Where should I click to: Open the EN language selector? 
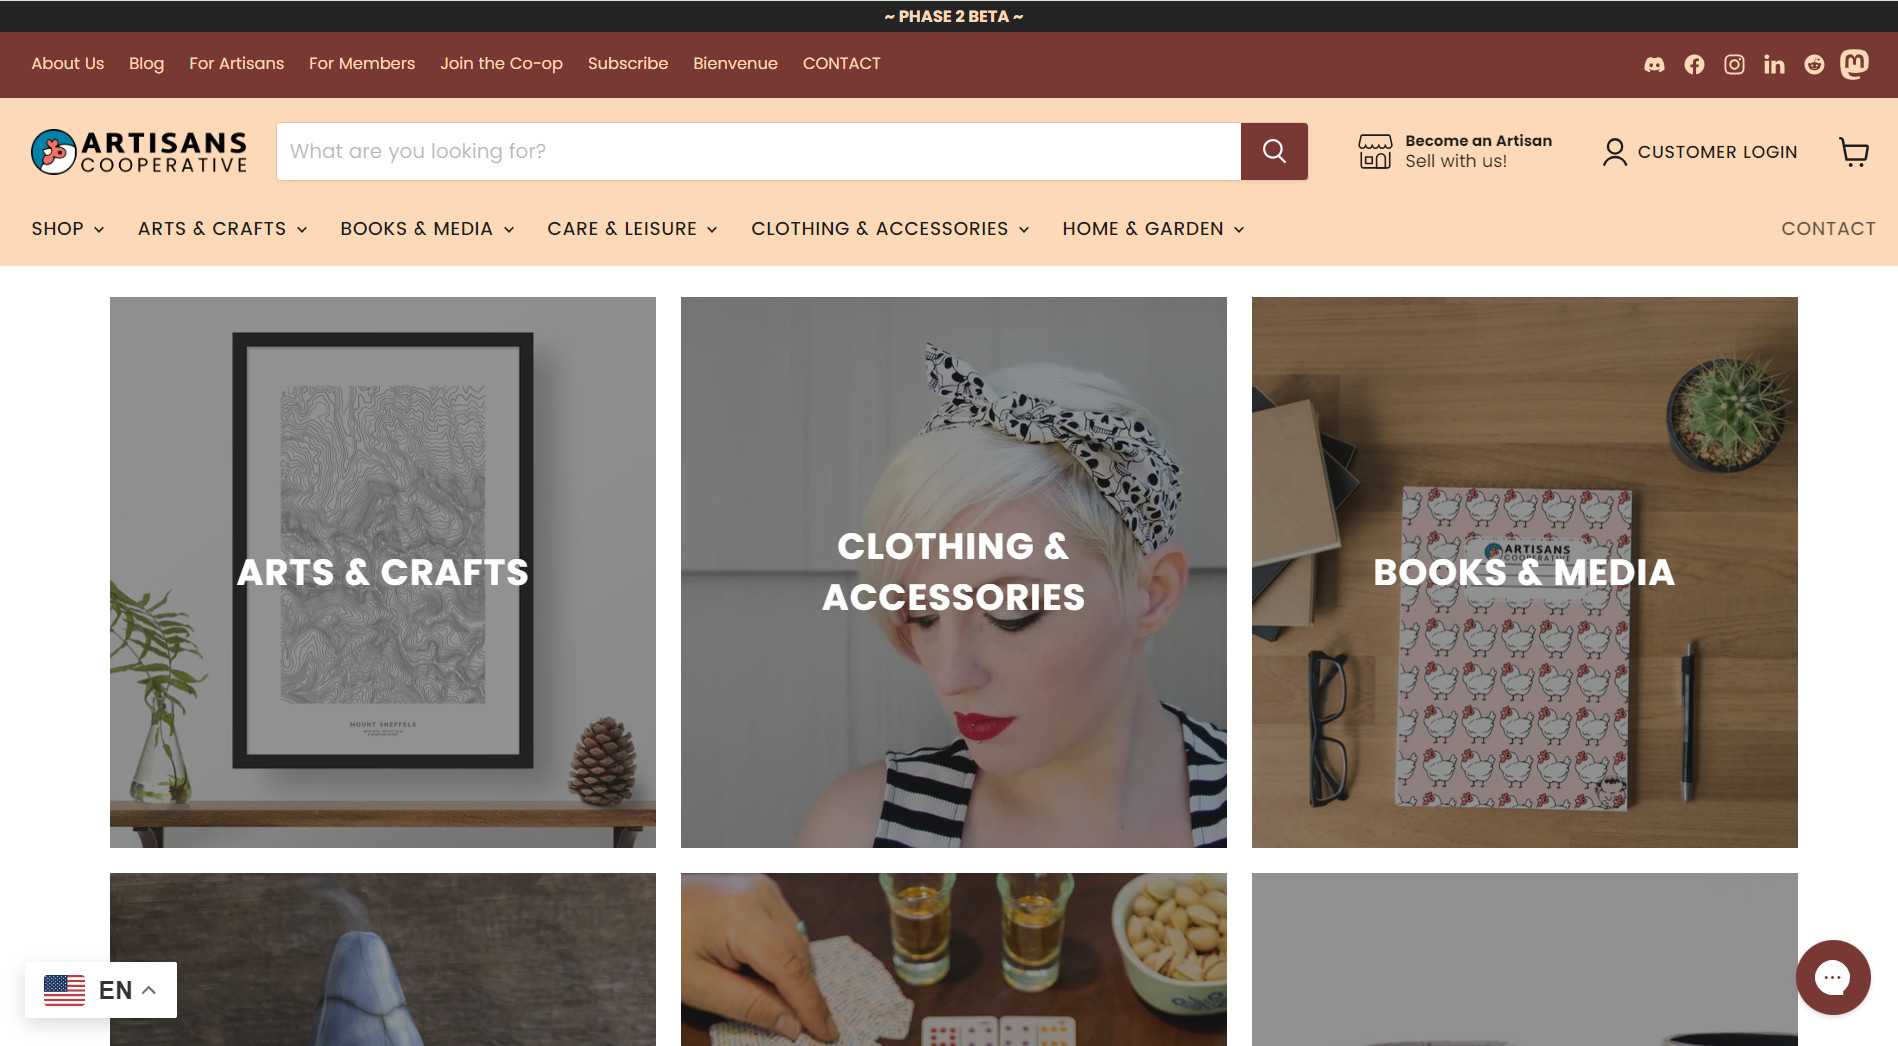point(101,990)
